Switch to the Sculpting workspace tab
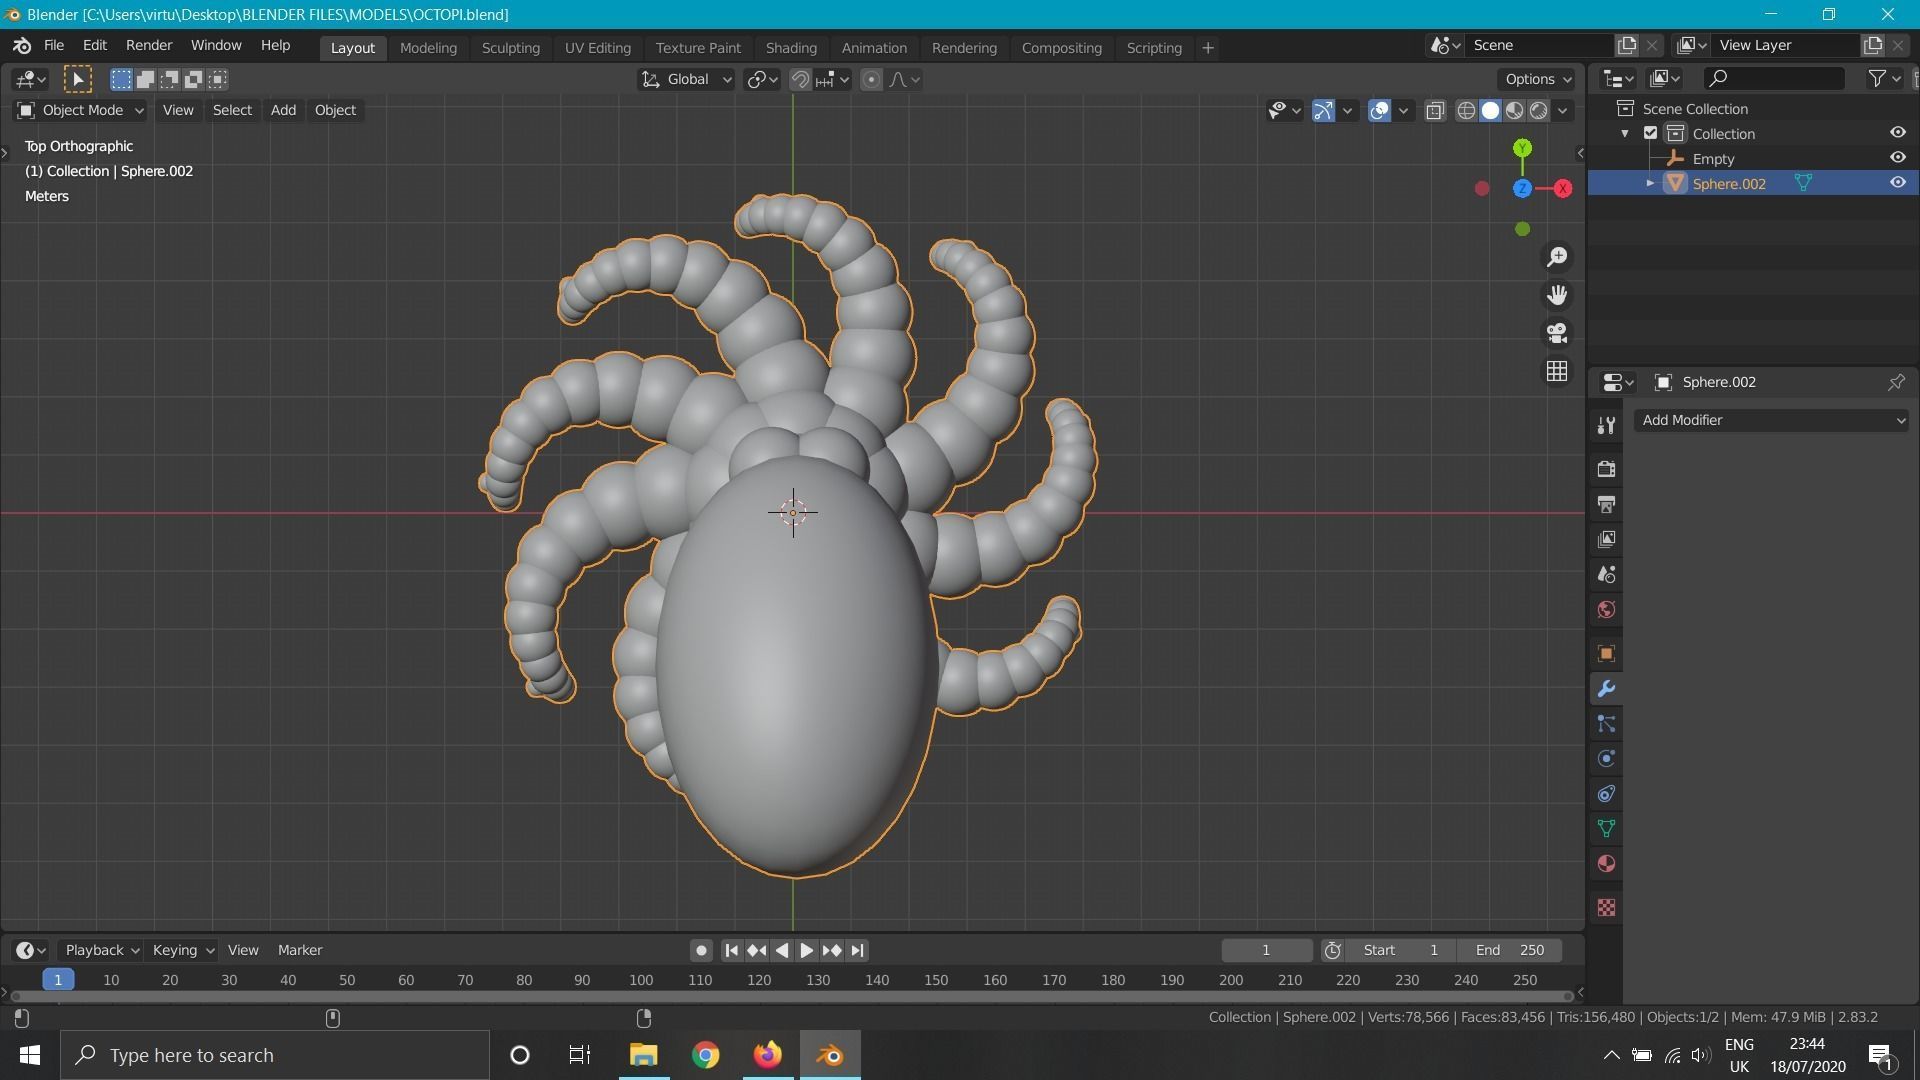 pos(510,48)
